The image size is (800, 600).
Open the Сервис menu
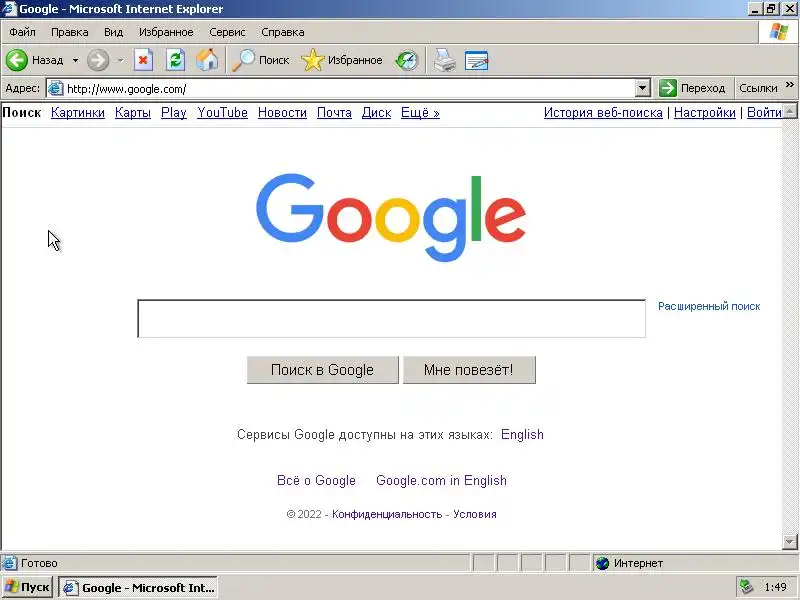coord(227,32)
